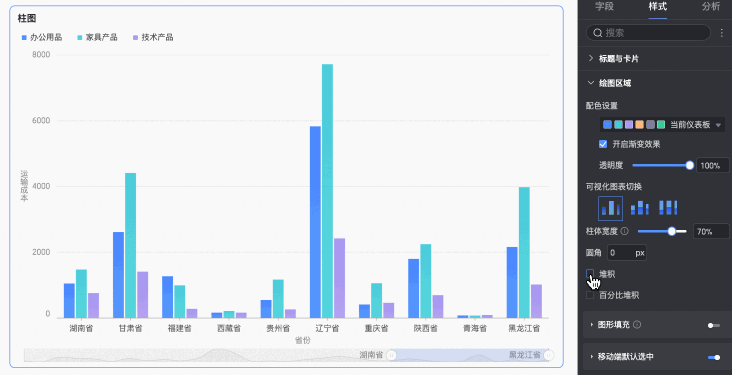The height and width of the screenshot is (375, 732).
Task: Toggle the 技术产品 legend item
Action: pyautogui.click(x=153, y=37)
